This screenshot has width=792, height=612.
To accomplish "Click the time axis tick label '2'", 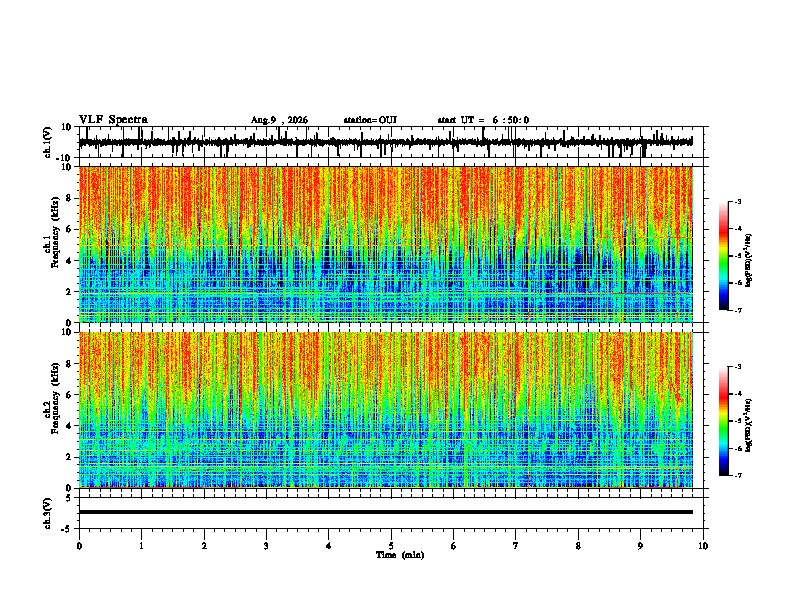I will tap(204, 546).
